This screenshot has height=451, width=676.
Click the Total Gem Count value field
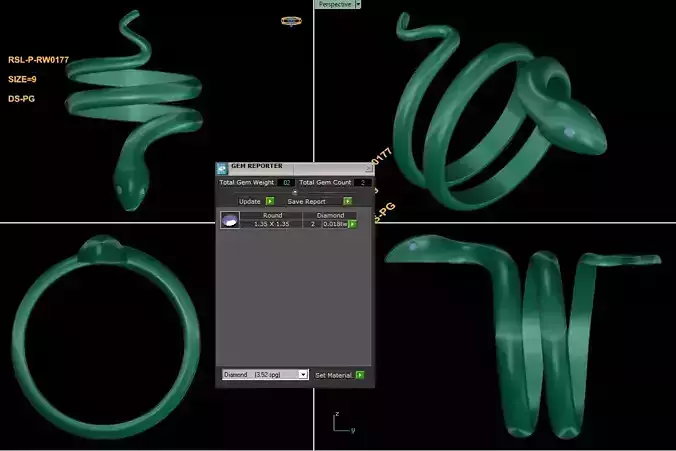[363, 182]
